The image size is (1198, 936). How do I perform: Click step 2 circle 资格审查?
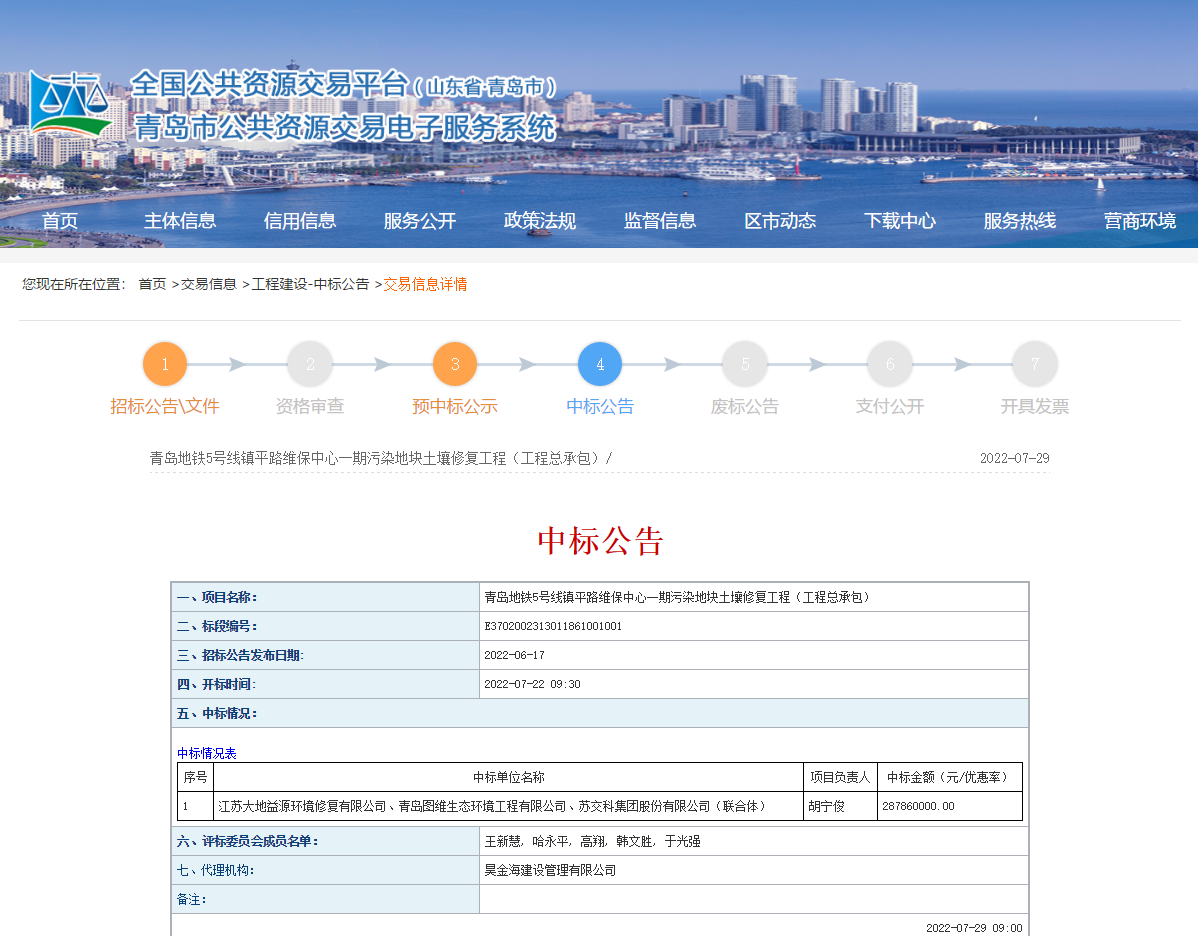pyautogui.click(x=310, y=365)
